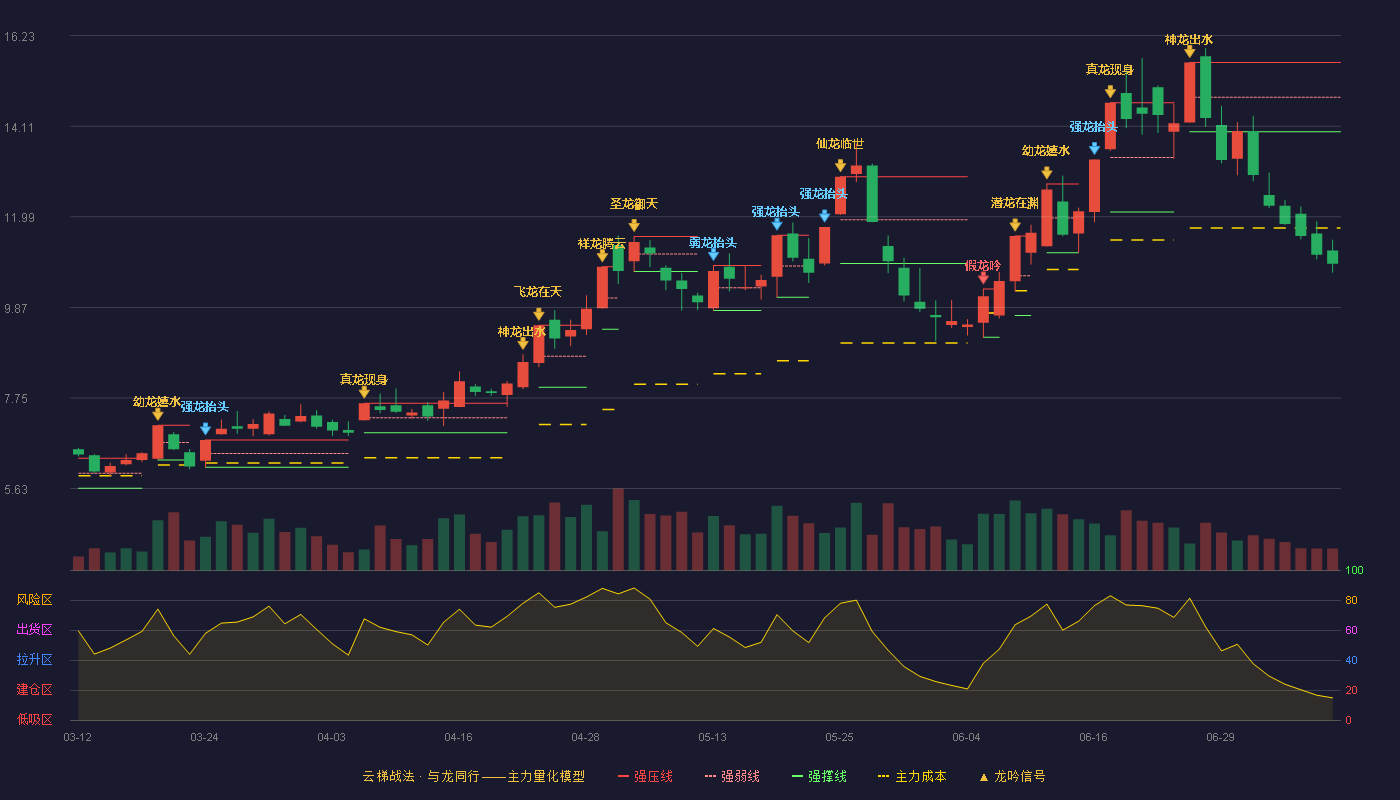Click the 11.99 price axis label
1400x800 pixels.
pyautogui.click(x=19, y=218)
